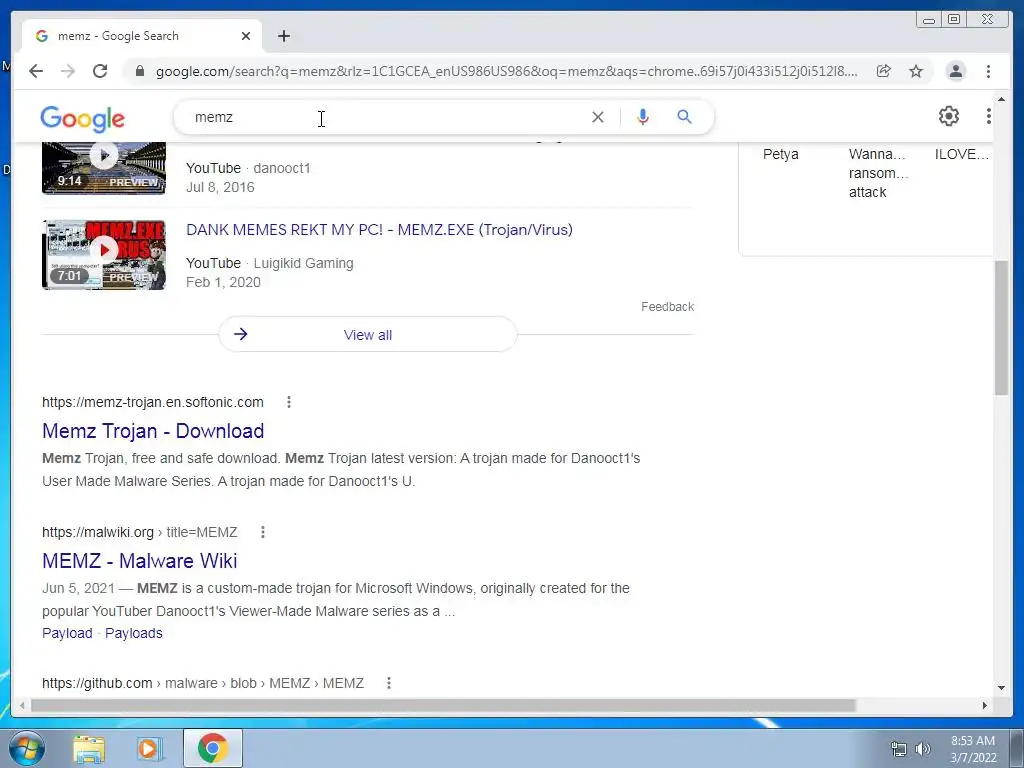This screenshot has height=768, width=1024.
Task: Click the browser forward arrow
Action: (68, 71)
